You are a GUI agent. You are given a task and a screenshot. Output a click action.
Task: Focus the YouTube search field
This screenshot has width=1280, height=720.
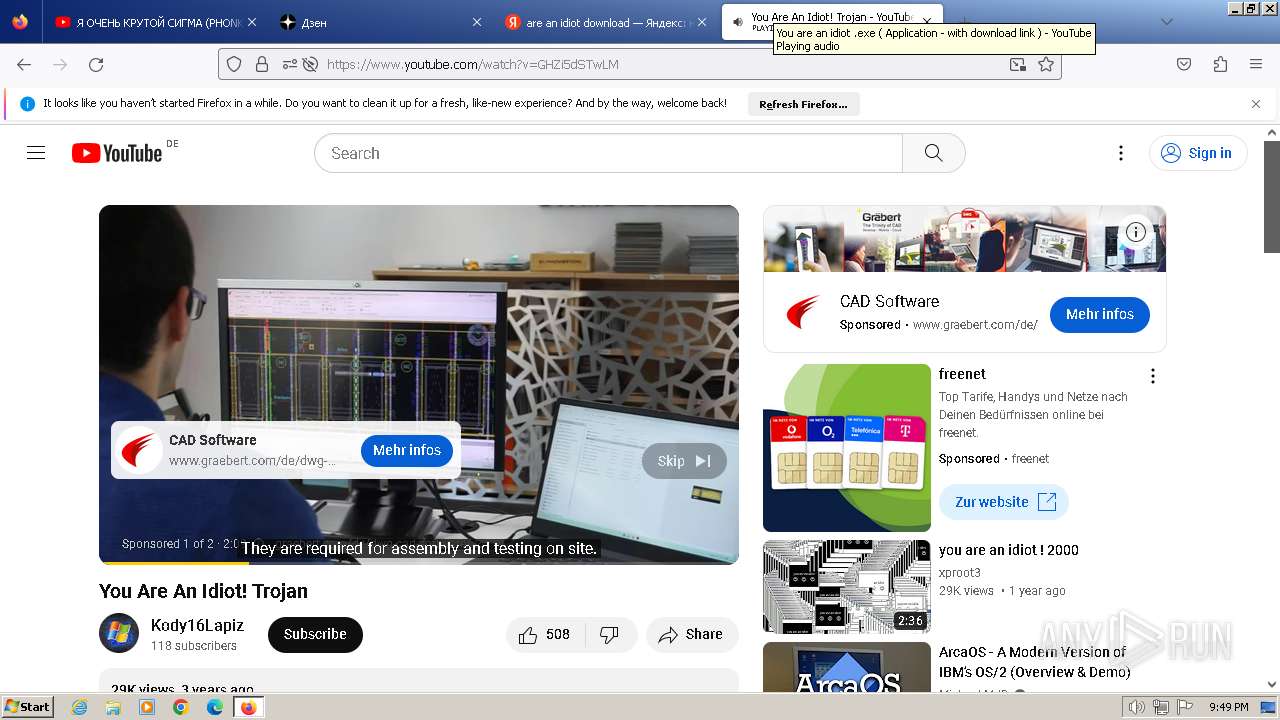pos(608,153)
